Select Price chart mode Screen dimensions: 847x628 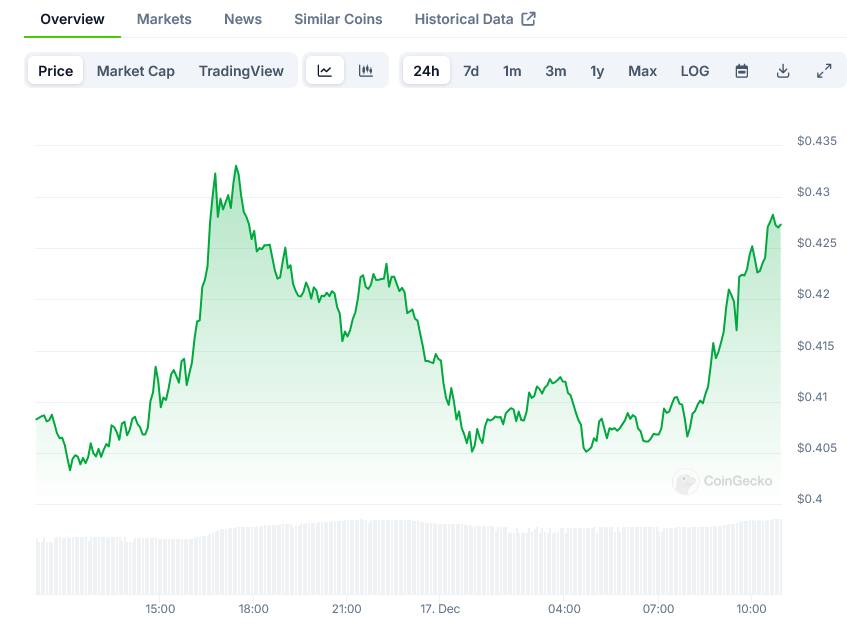point(56,71)
